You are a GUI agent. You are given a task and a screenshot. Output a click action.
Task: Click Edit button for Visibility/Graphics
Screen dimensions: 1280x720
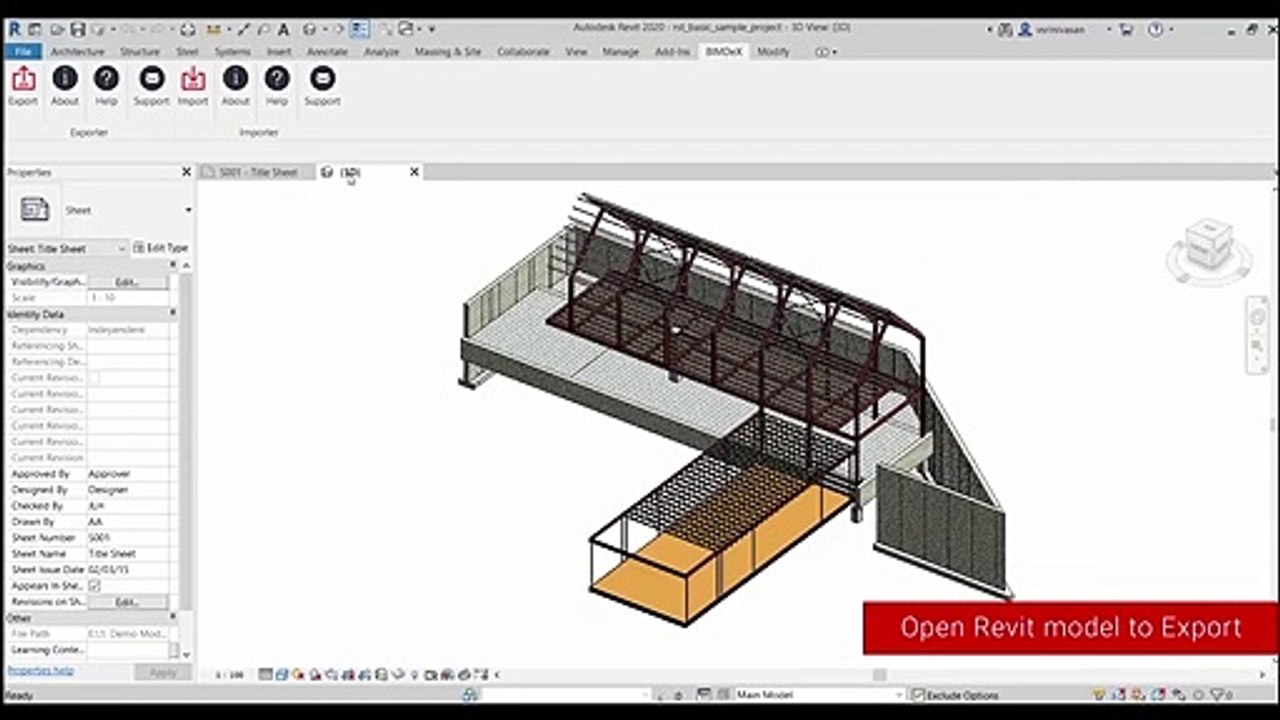pos(127,282)
